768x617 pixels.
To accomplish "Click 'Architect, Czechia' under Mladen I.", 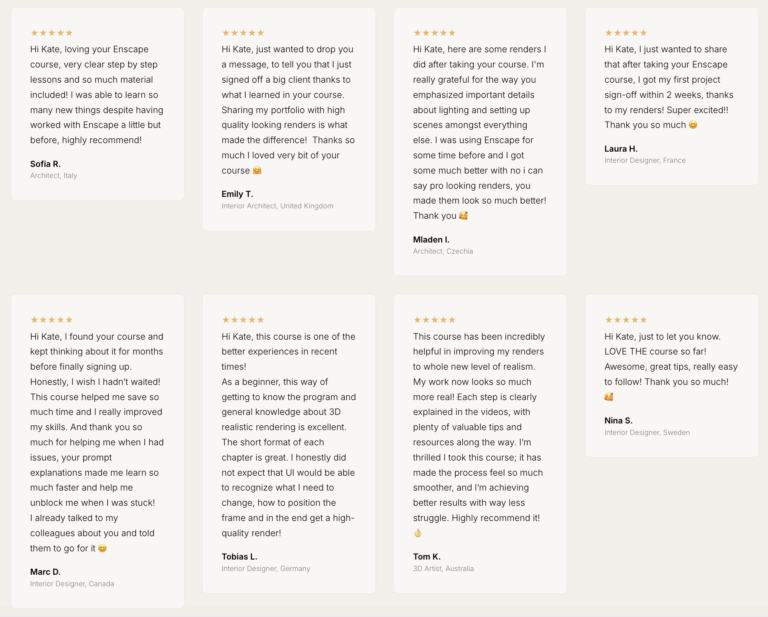I will click(443, 251).
